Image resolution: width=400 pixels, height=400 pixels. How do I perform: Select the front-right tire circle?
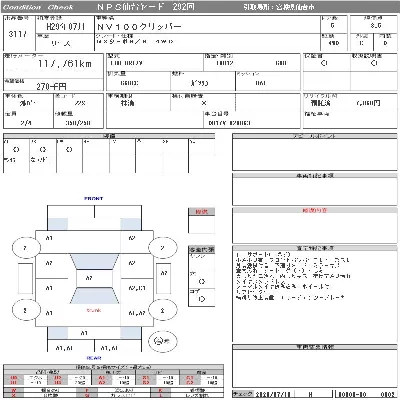(162, 248)
